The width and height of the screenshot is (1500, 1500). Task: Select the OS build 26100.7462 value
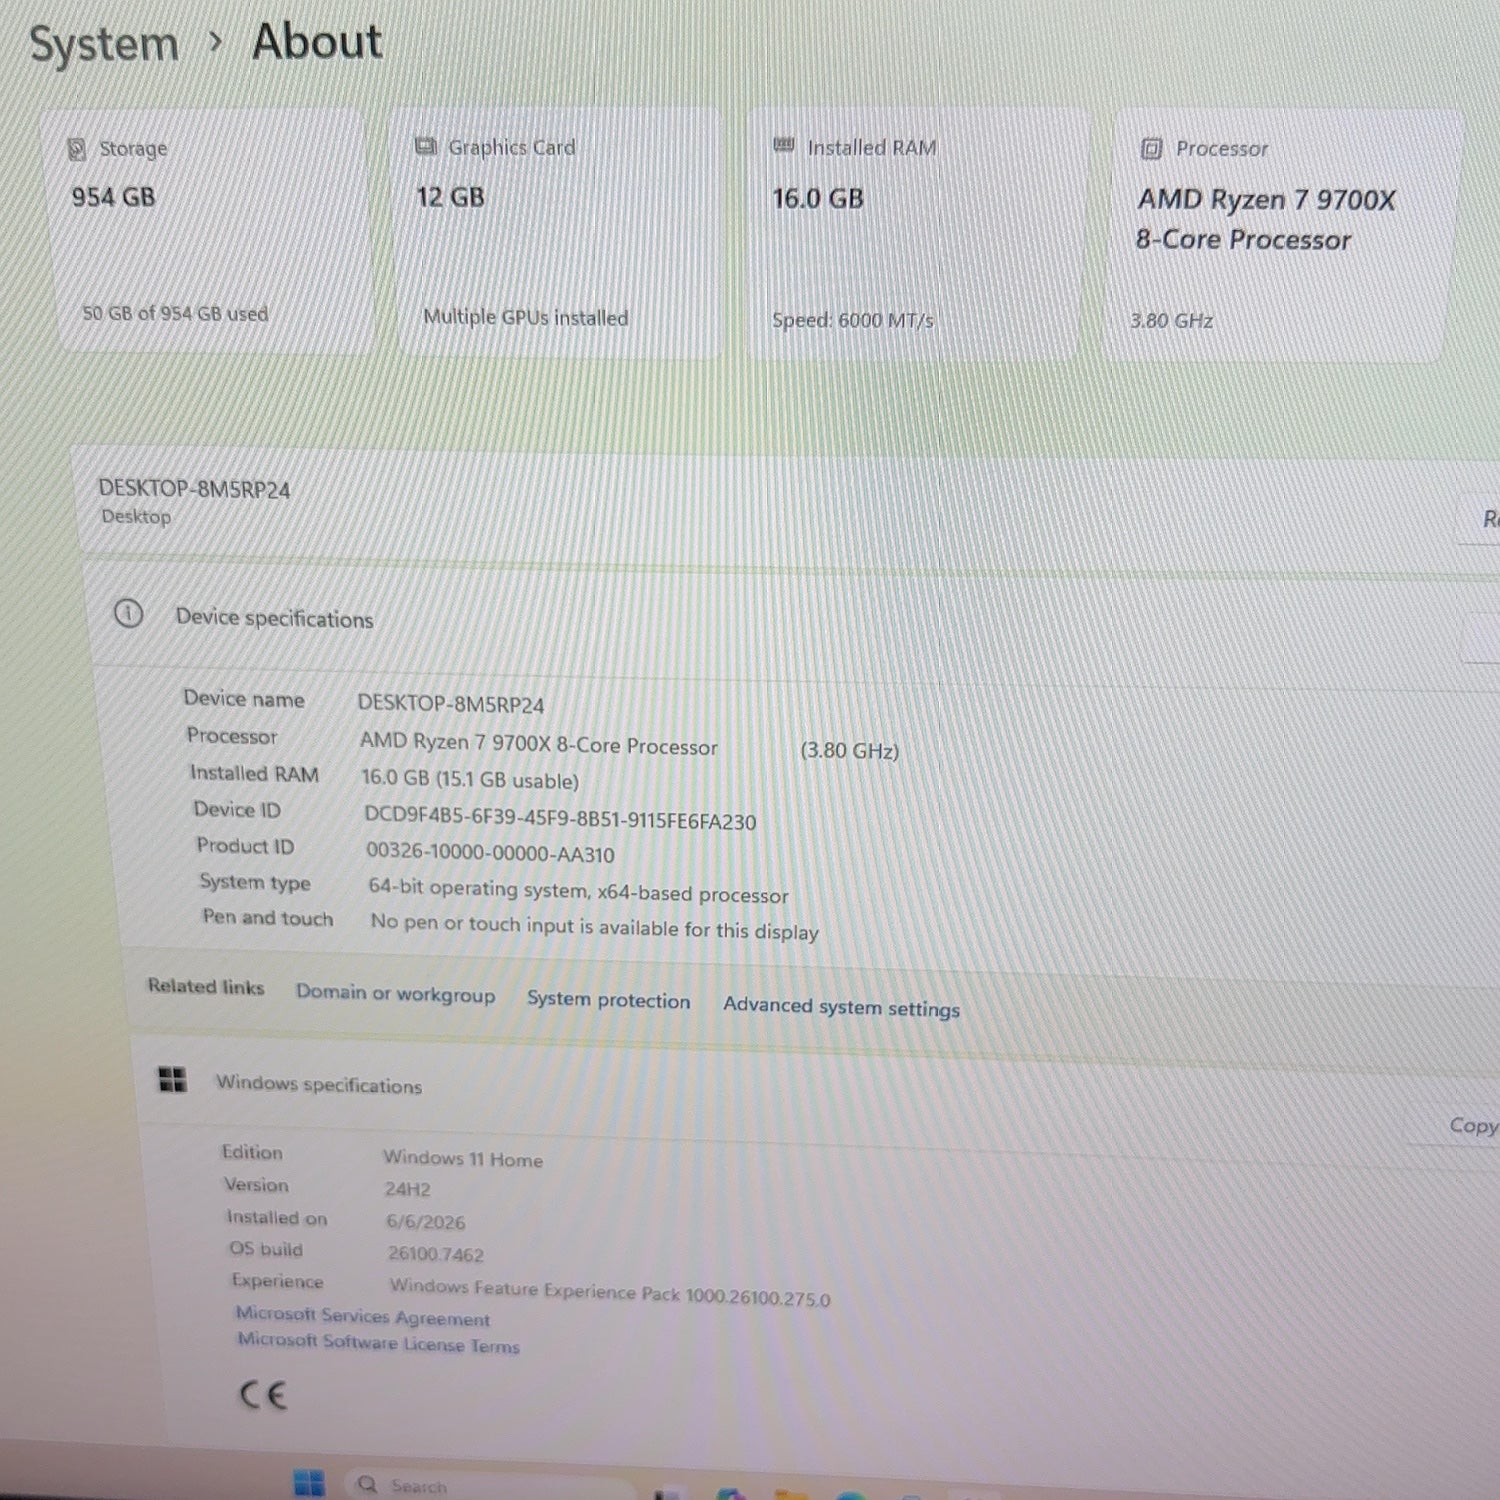436,1253
